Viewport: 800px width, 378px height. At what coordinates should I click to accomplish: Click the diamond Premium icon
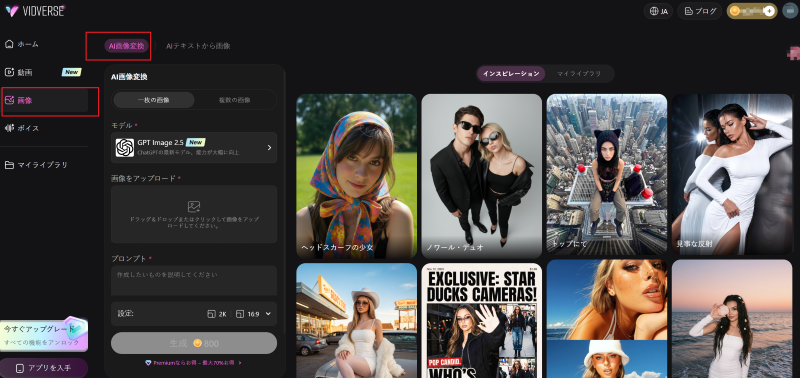pyautogui.click(x=148, y=363)
